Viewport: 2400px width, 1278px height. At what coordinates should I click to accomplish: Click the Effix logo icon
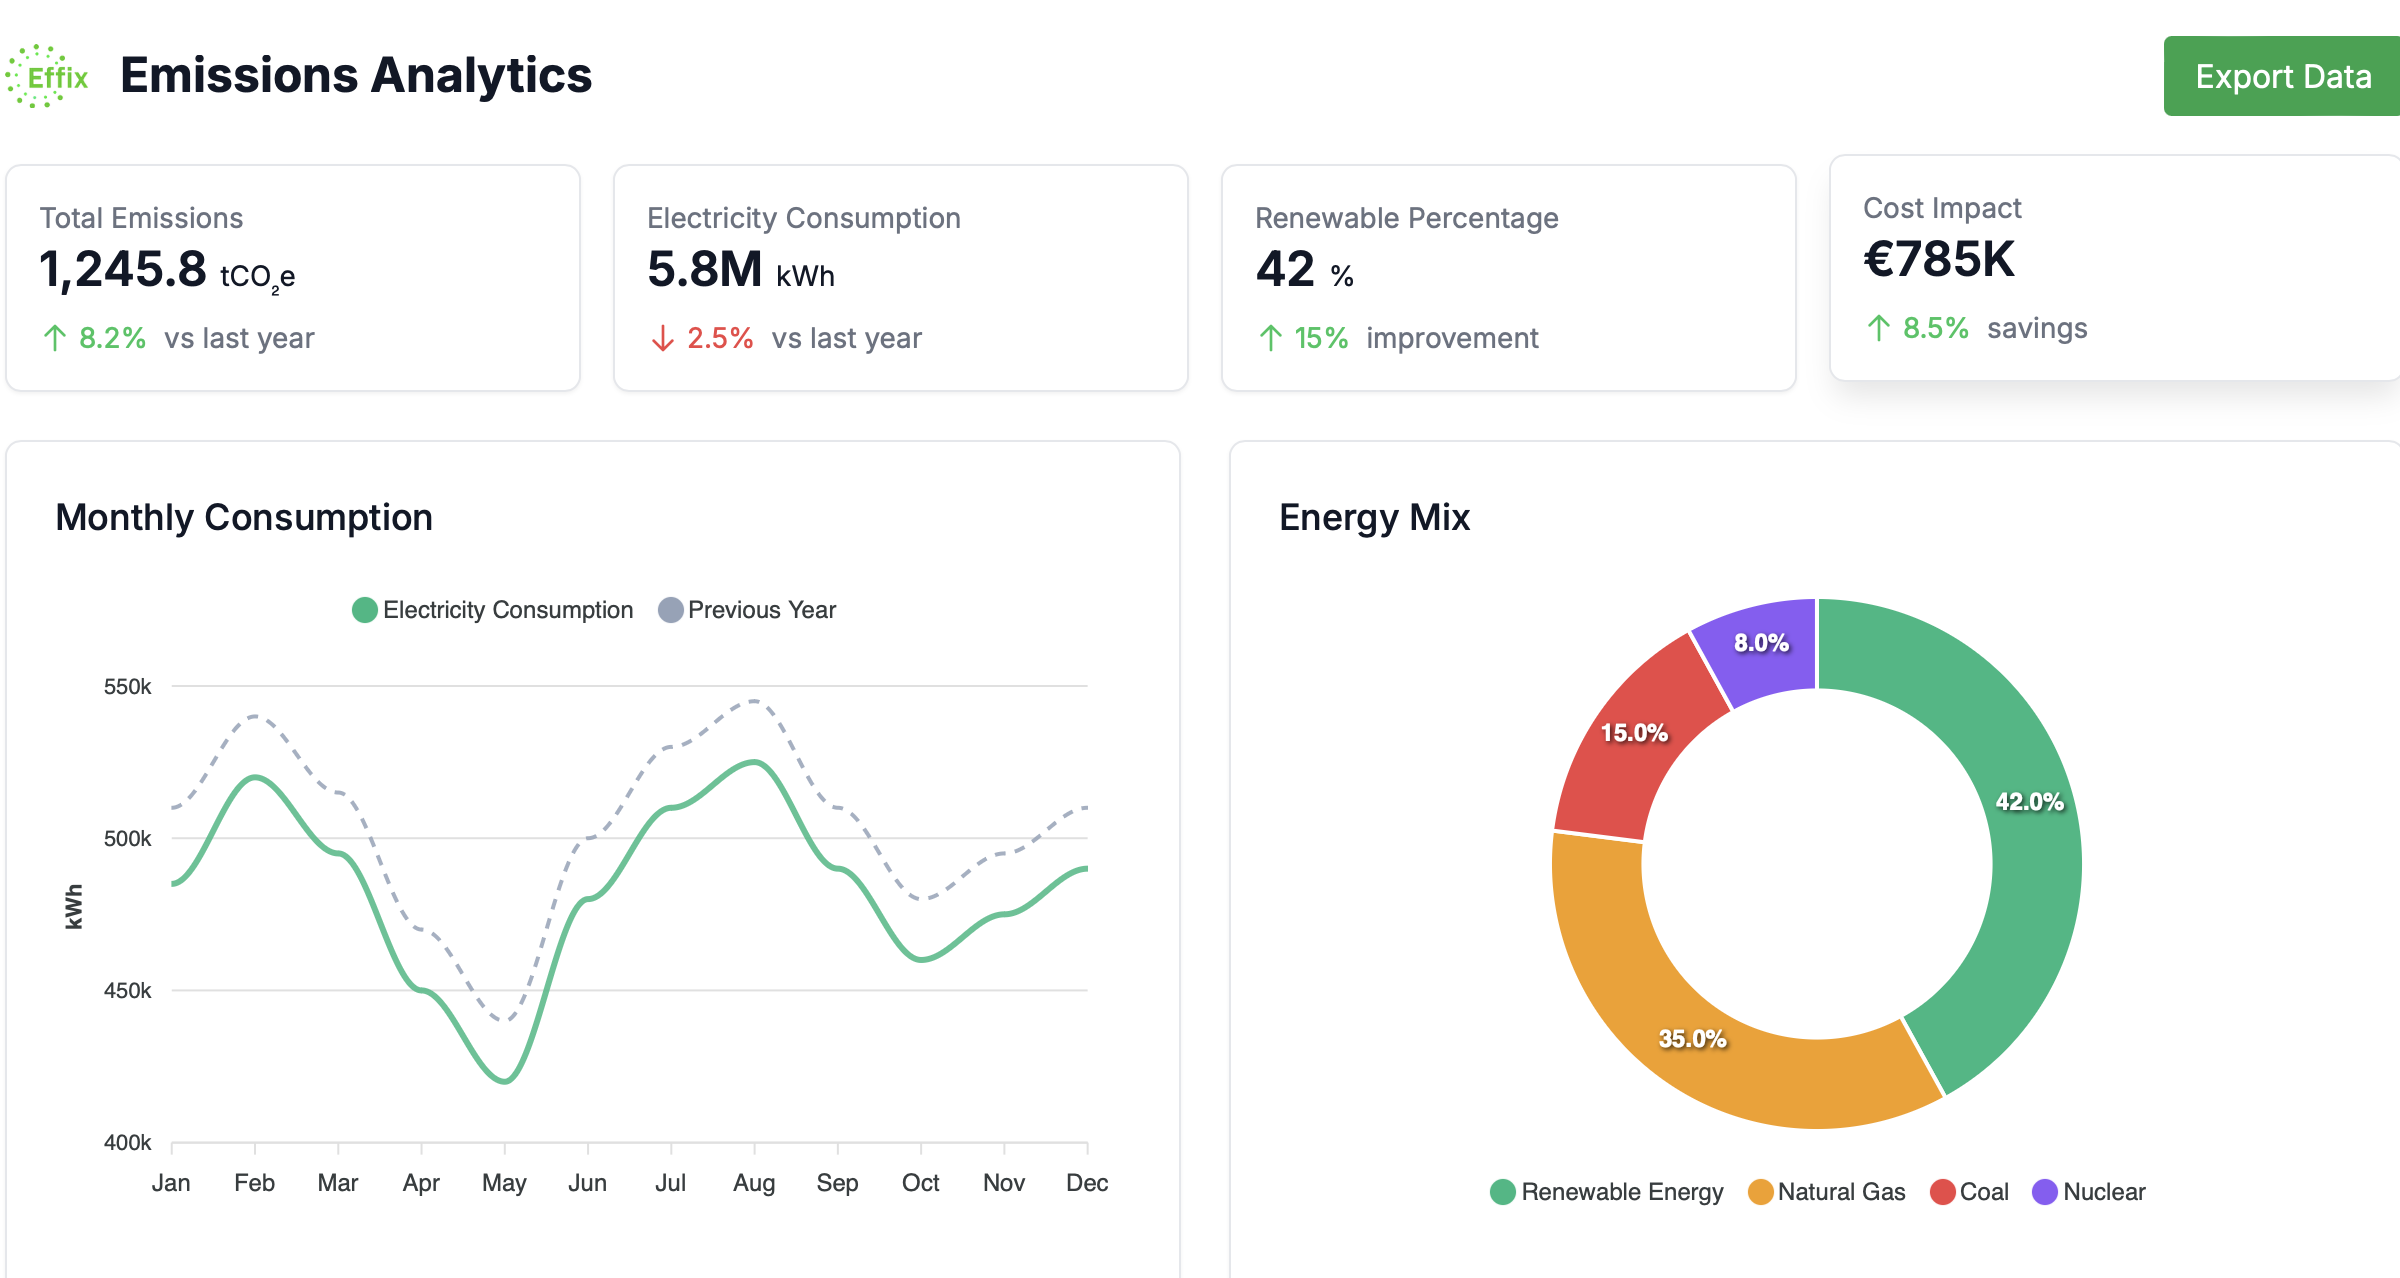48,73
